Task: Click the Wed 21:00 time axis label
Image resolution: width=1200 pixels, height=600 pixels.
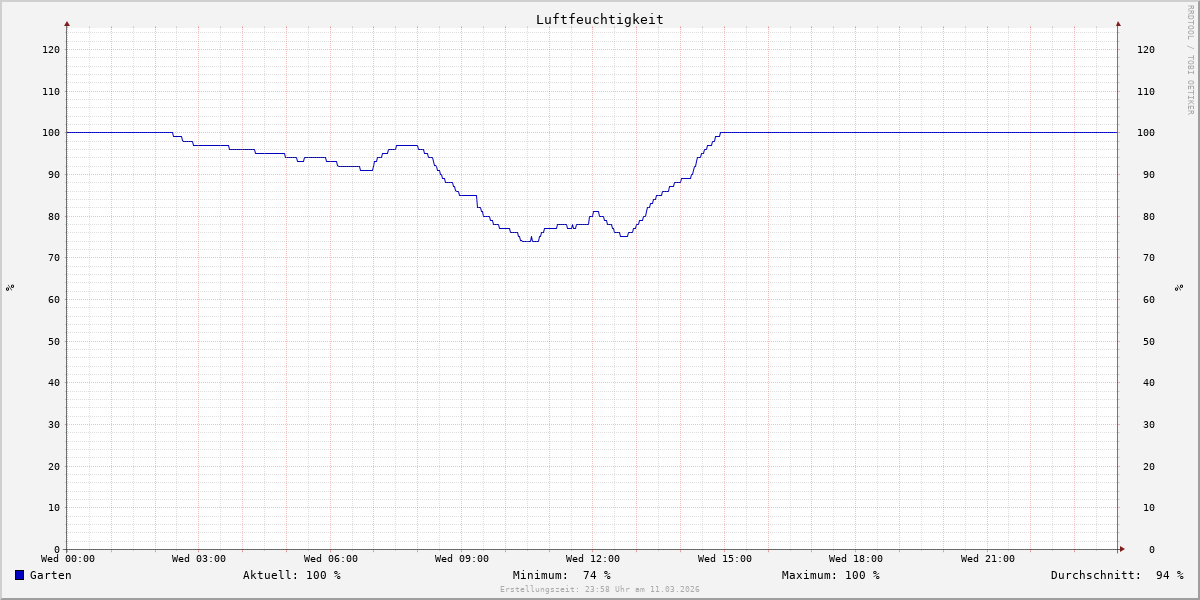Action: click(x=987, y=559)
